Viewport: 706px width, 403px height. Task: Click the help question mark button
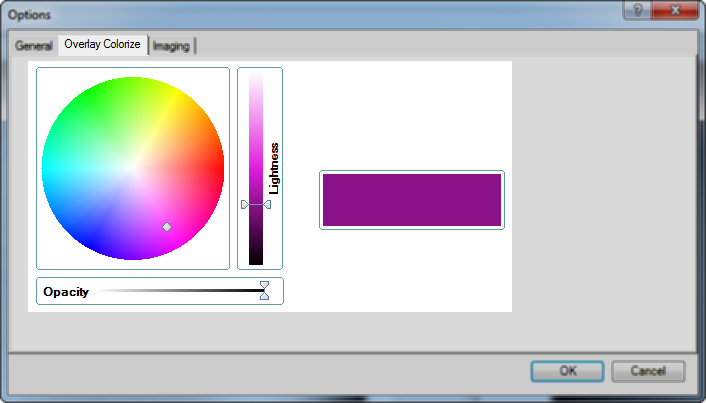[x=638, y=10]
